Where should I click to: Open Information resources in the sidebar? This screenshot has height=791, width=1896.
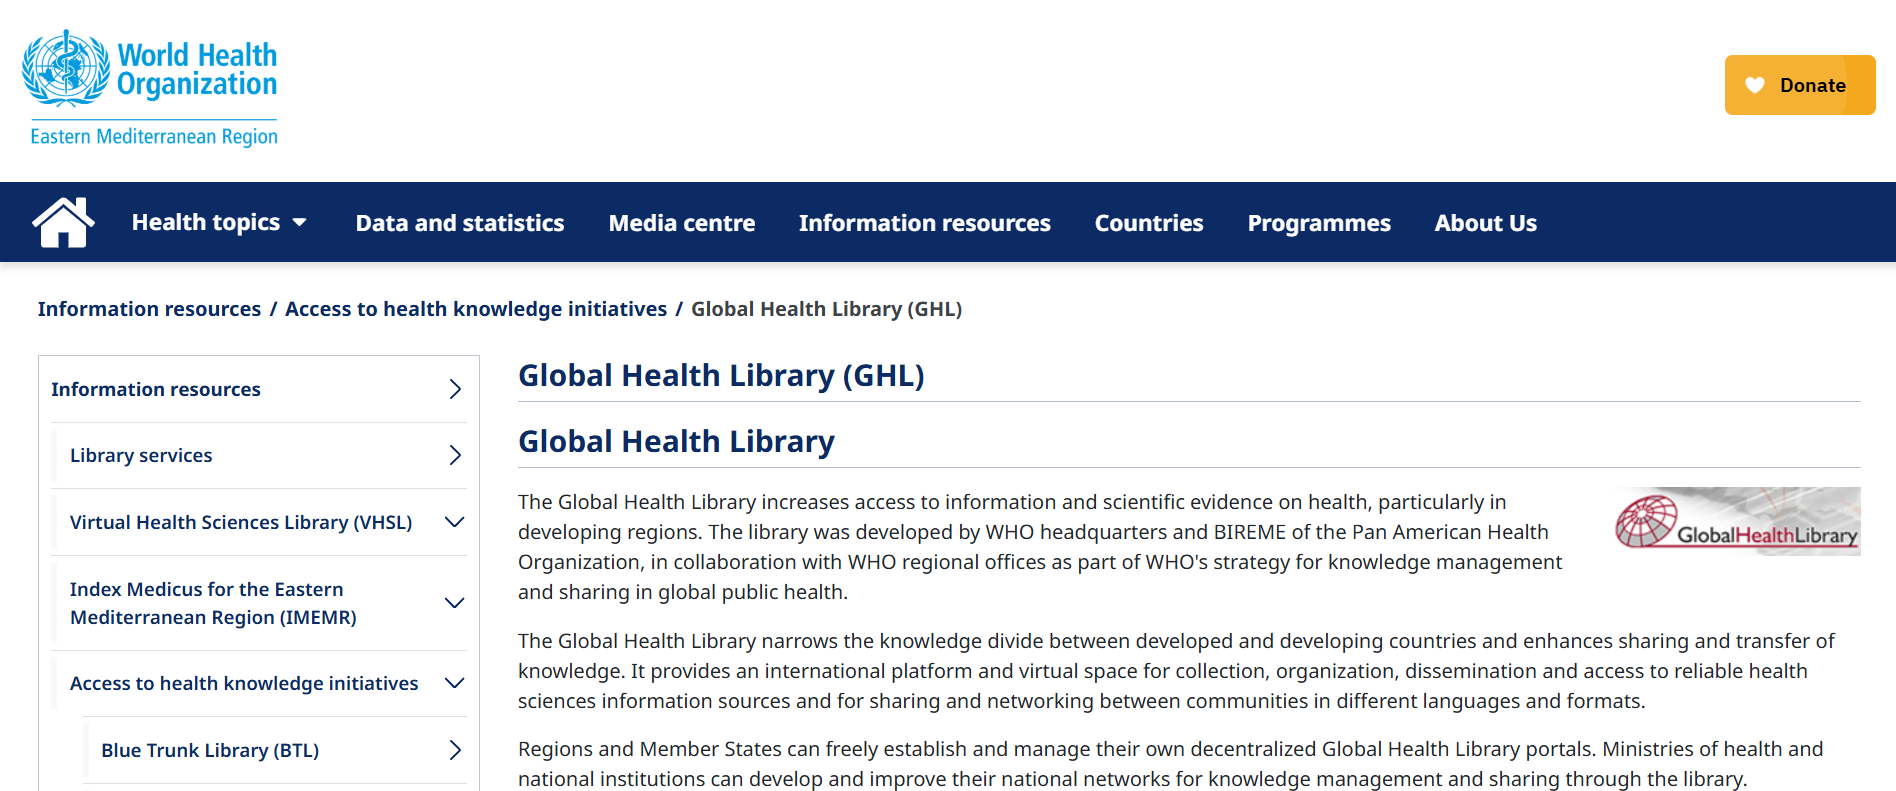point(156,389)
